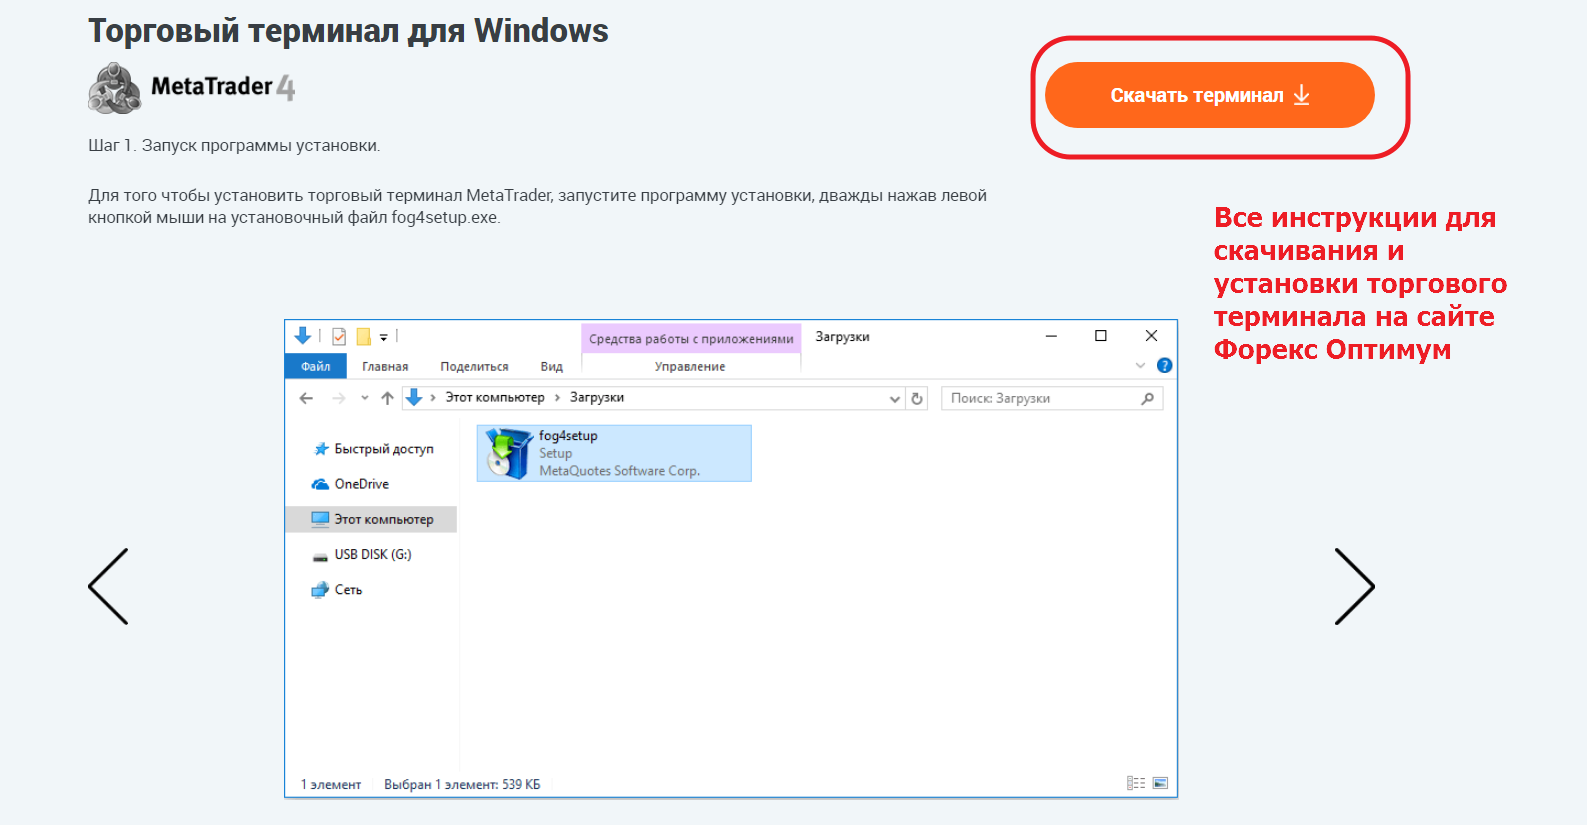Minimize the Загрузки Explorer window

[1051, 336]
